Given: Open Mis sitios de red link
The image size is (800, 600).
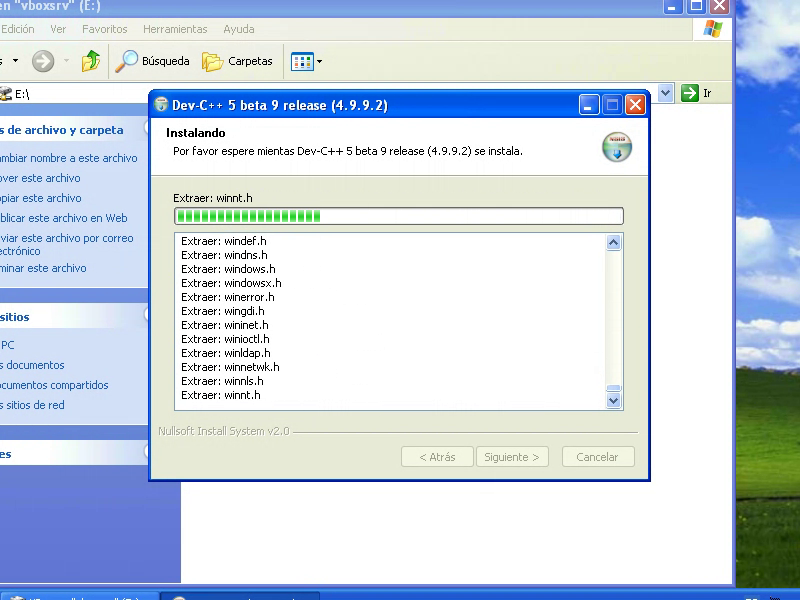Looking at the screenshot, I should tap(32, 405).
